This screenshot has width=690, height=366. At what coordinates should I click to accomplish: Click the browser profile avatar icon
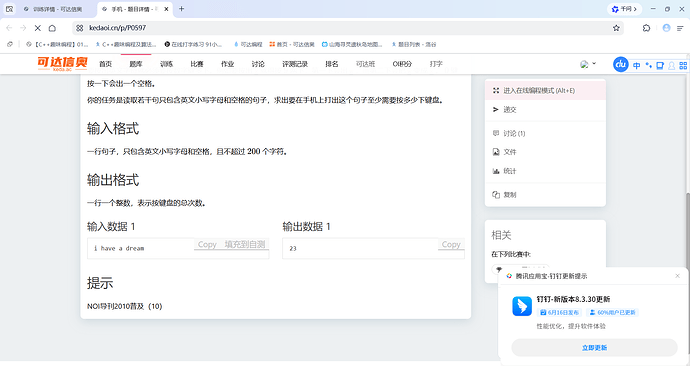click(x=666, y=28)
